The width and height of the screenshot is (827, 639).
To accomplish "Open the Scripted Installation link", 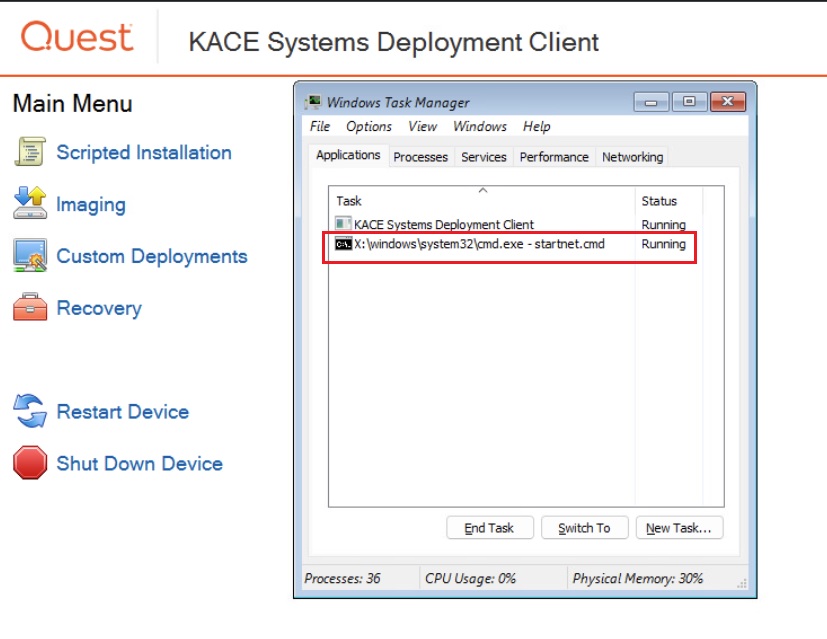I will (144, 152).
